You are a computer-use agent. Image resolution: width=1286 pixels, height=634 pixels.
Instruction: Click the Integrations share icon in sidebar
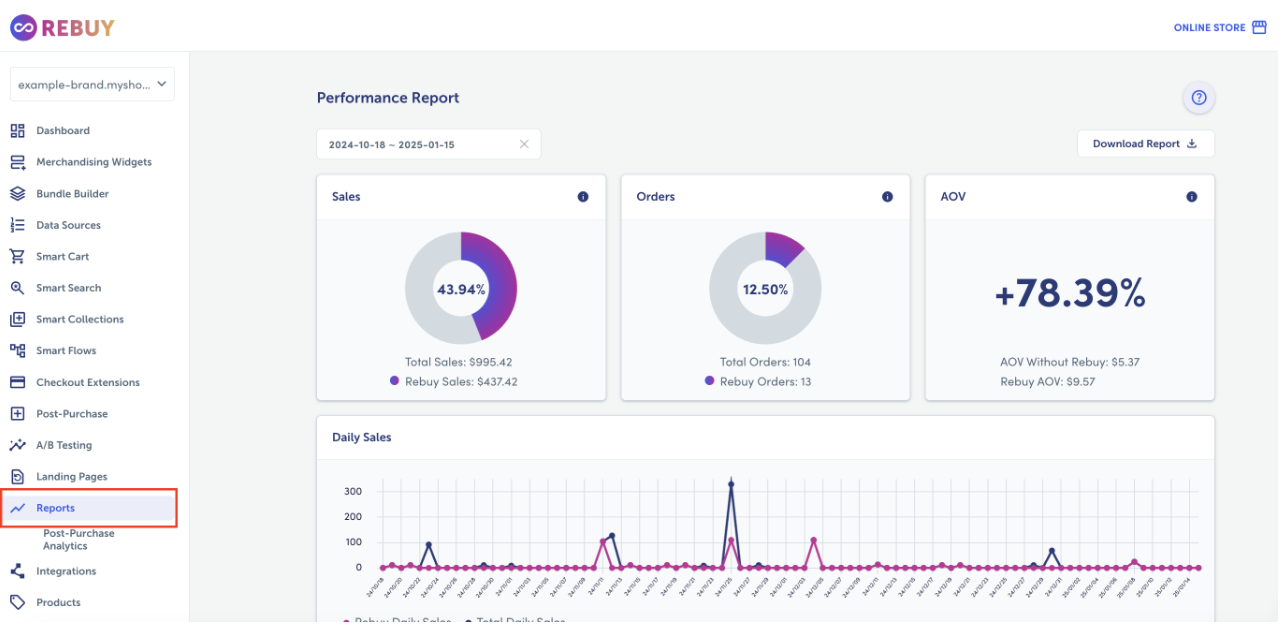pyautogui.click(x=17, y=571)
